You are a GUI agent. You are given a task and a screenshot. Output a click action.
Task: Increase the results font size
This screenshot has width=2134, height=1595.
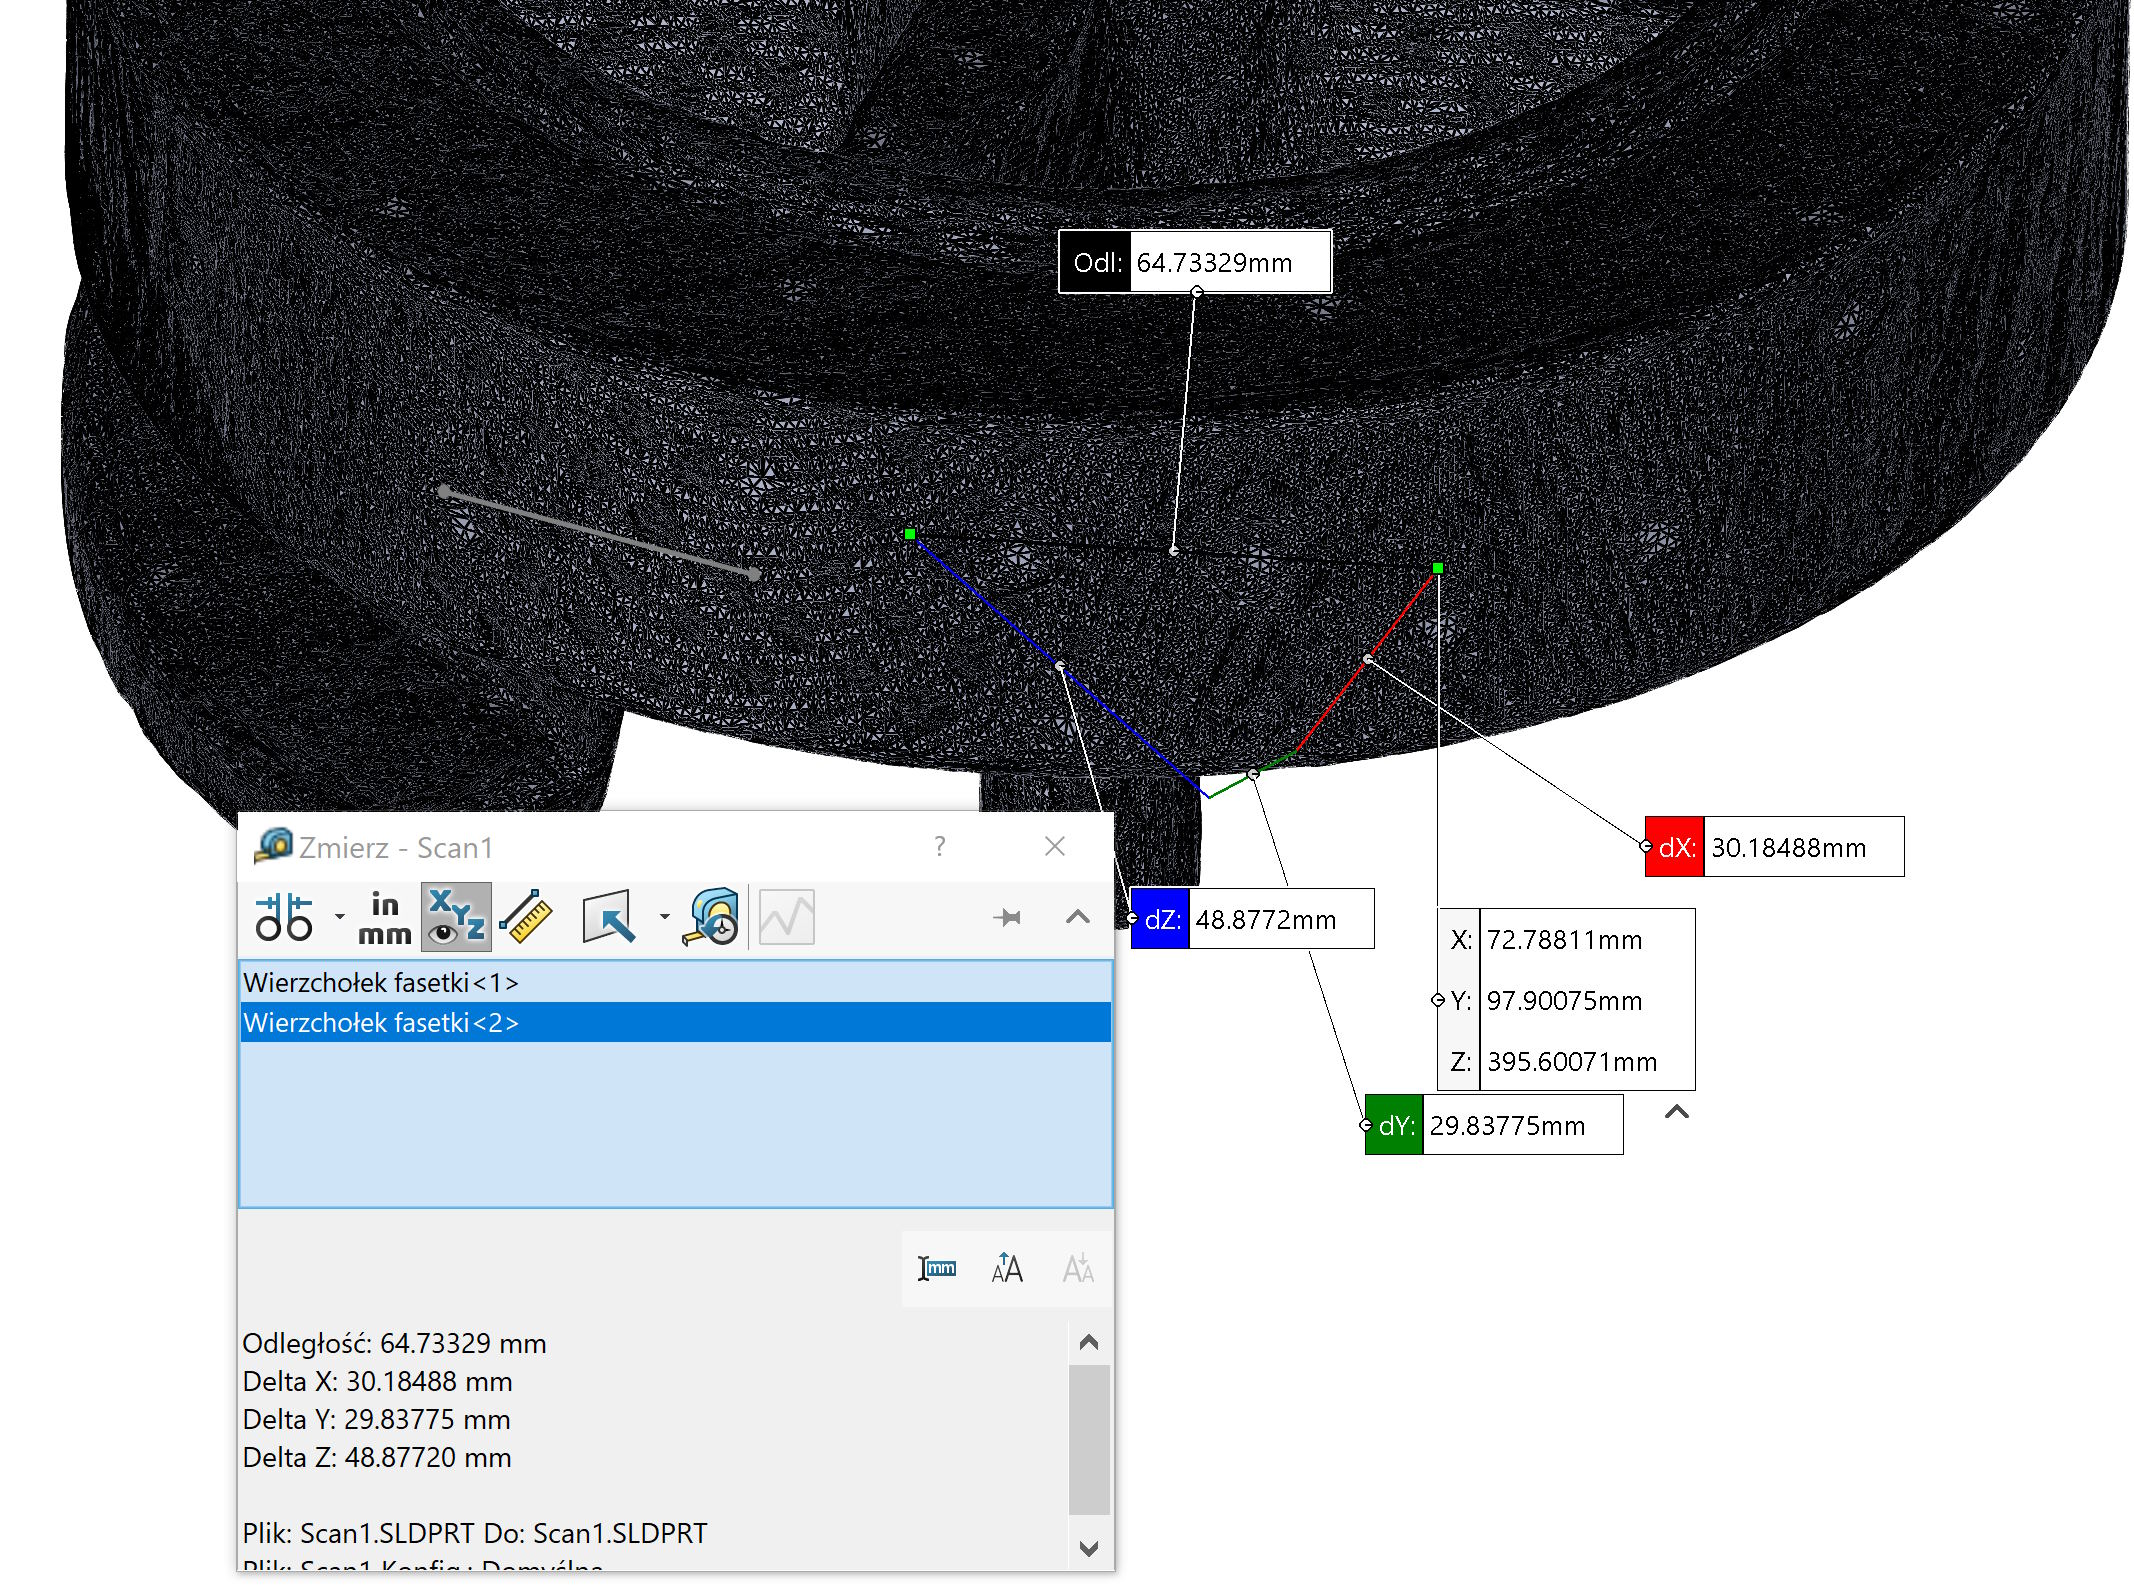click(1007, 1268)
